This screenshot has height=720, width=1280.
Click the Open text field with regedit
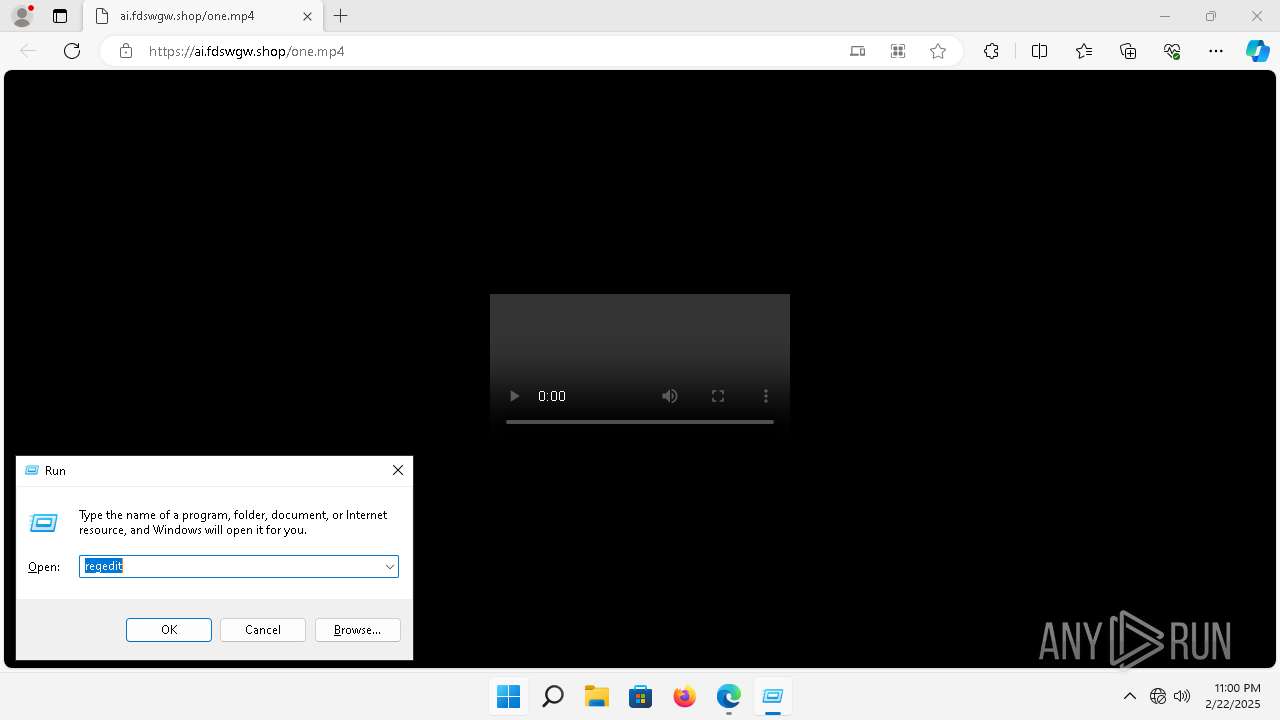230,566
